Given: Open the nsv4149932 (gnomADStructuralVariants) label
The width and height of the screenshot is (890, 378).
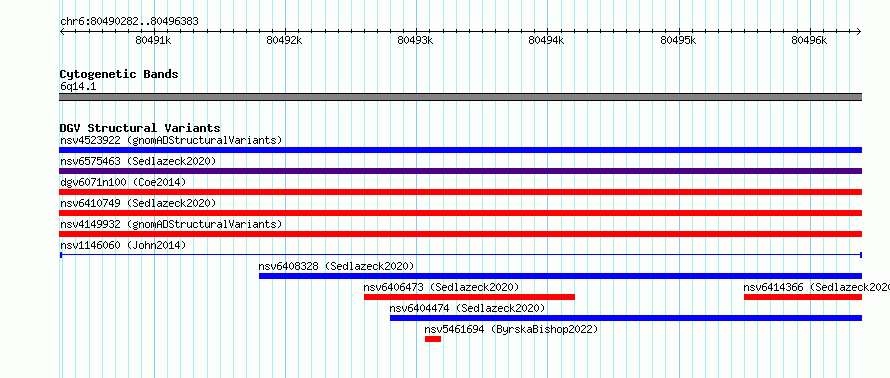Looking at the screenshot, I should tap(171, 224).
